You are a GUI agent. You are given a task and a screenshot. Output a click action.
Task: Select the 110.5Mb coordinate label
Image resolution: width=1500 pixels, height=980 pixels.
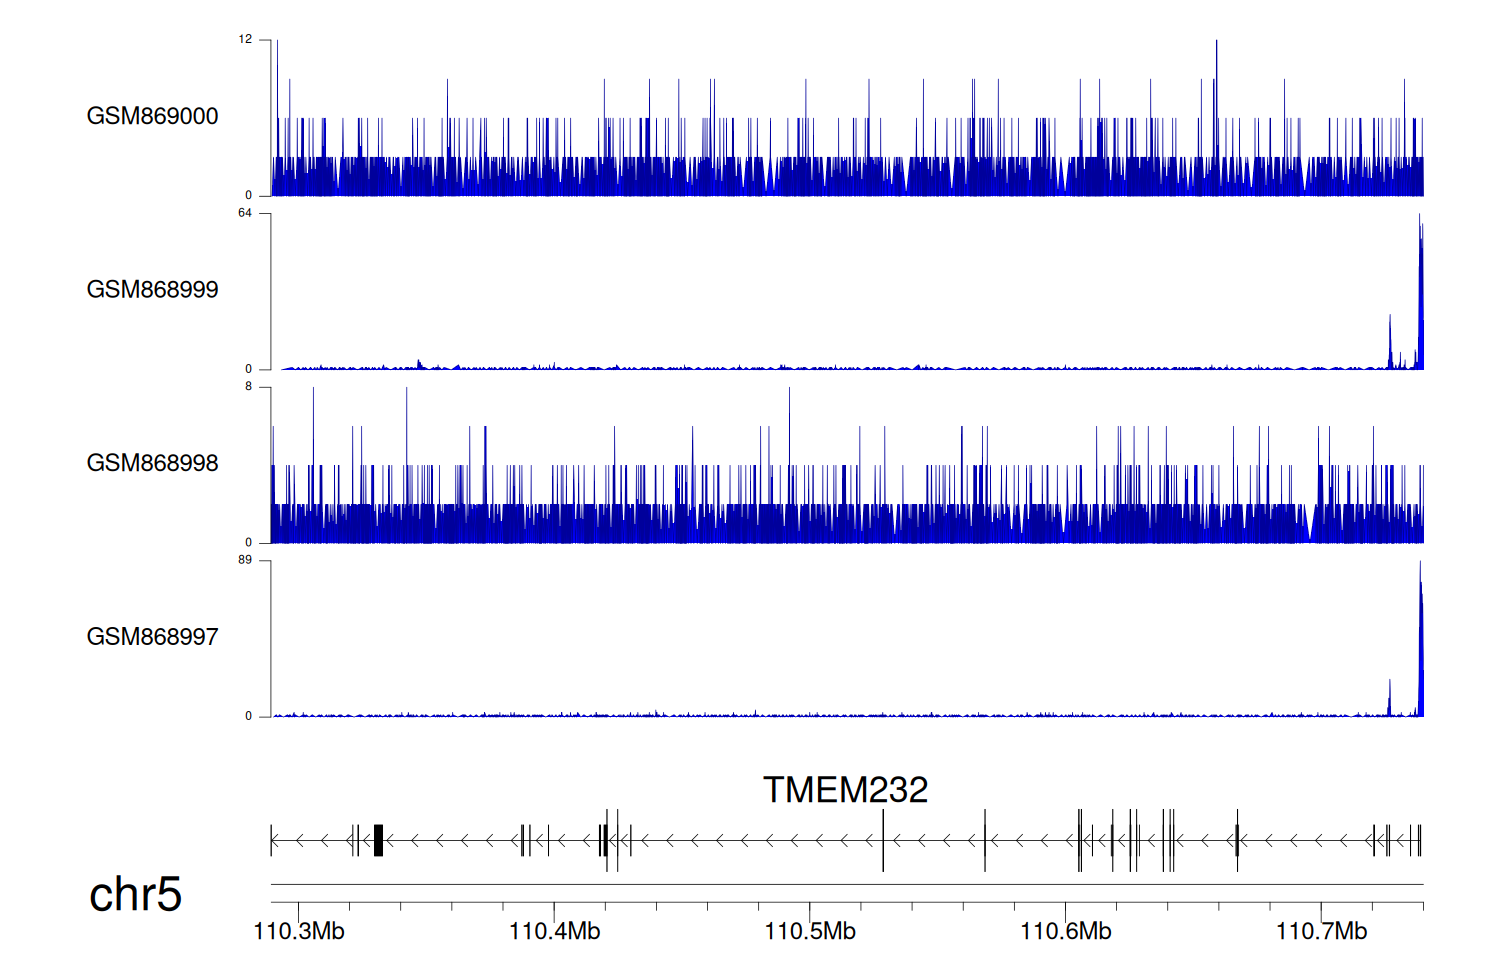click(810, 931)
